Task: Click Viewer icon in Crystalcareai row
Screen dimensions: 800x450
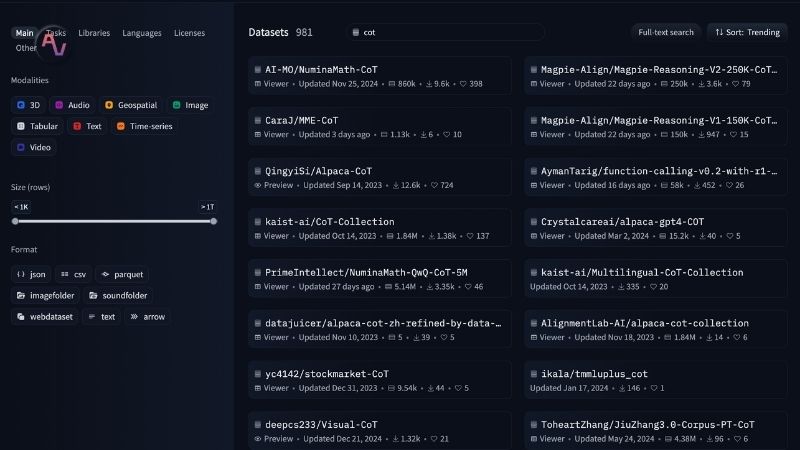Action: point(534,236)
